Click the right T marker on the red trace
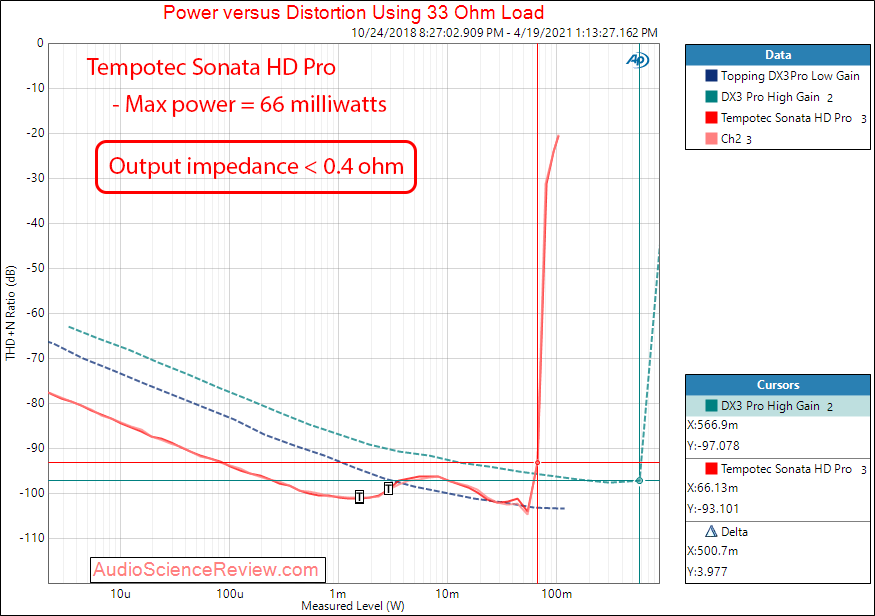The image size is (875, 616). click(388, 489)
